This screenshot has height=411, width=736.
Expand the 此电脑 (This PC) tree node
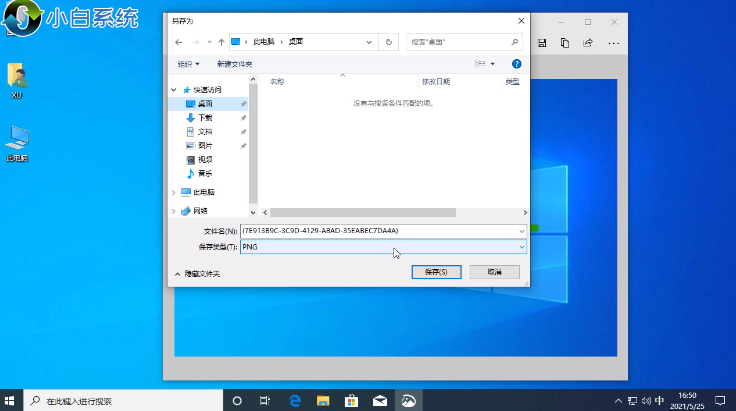pos(175,192)
